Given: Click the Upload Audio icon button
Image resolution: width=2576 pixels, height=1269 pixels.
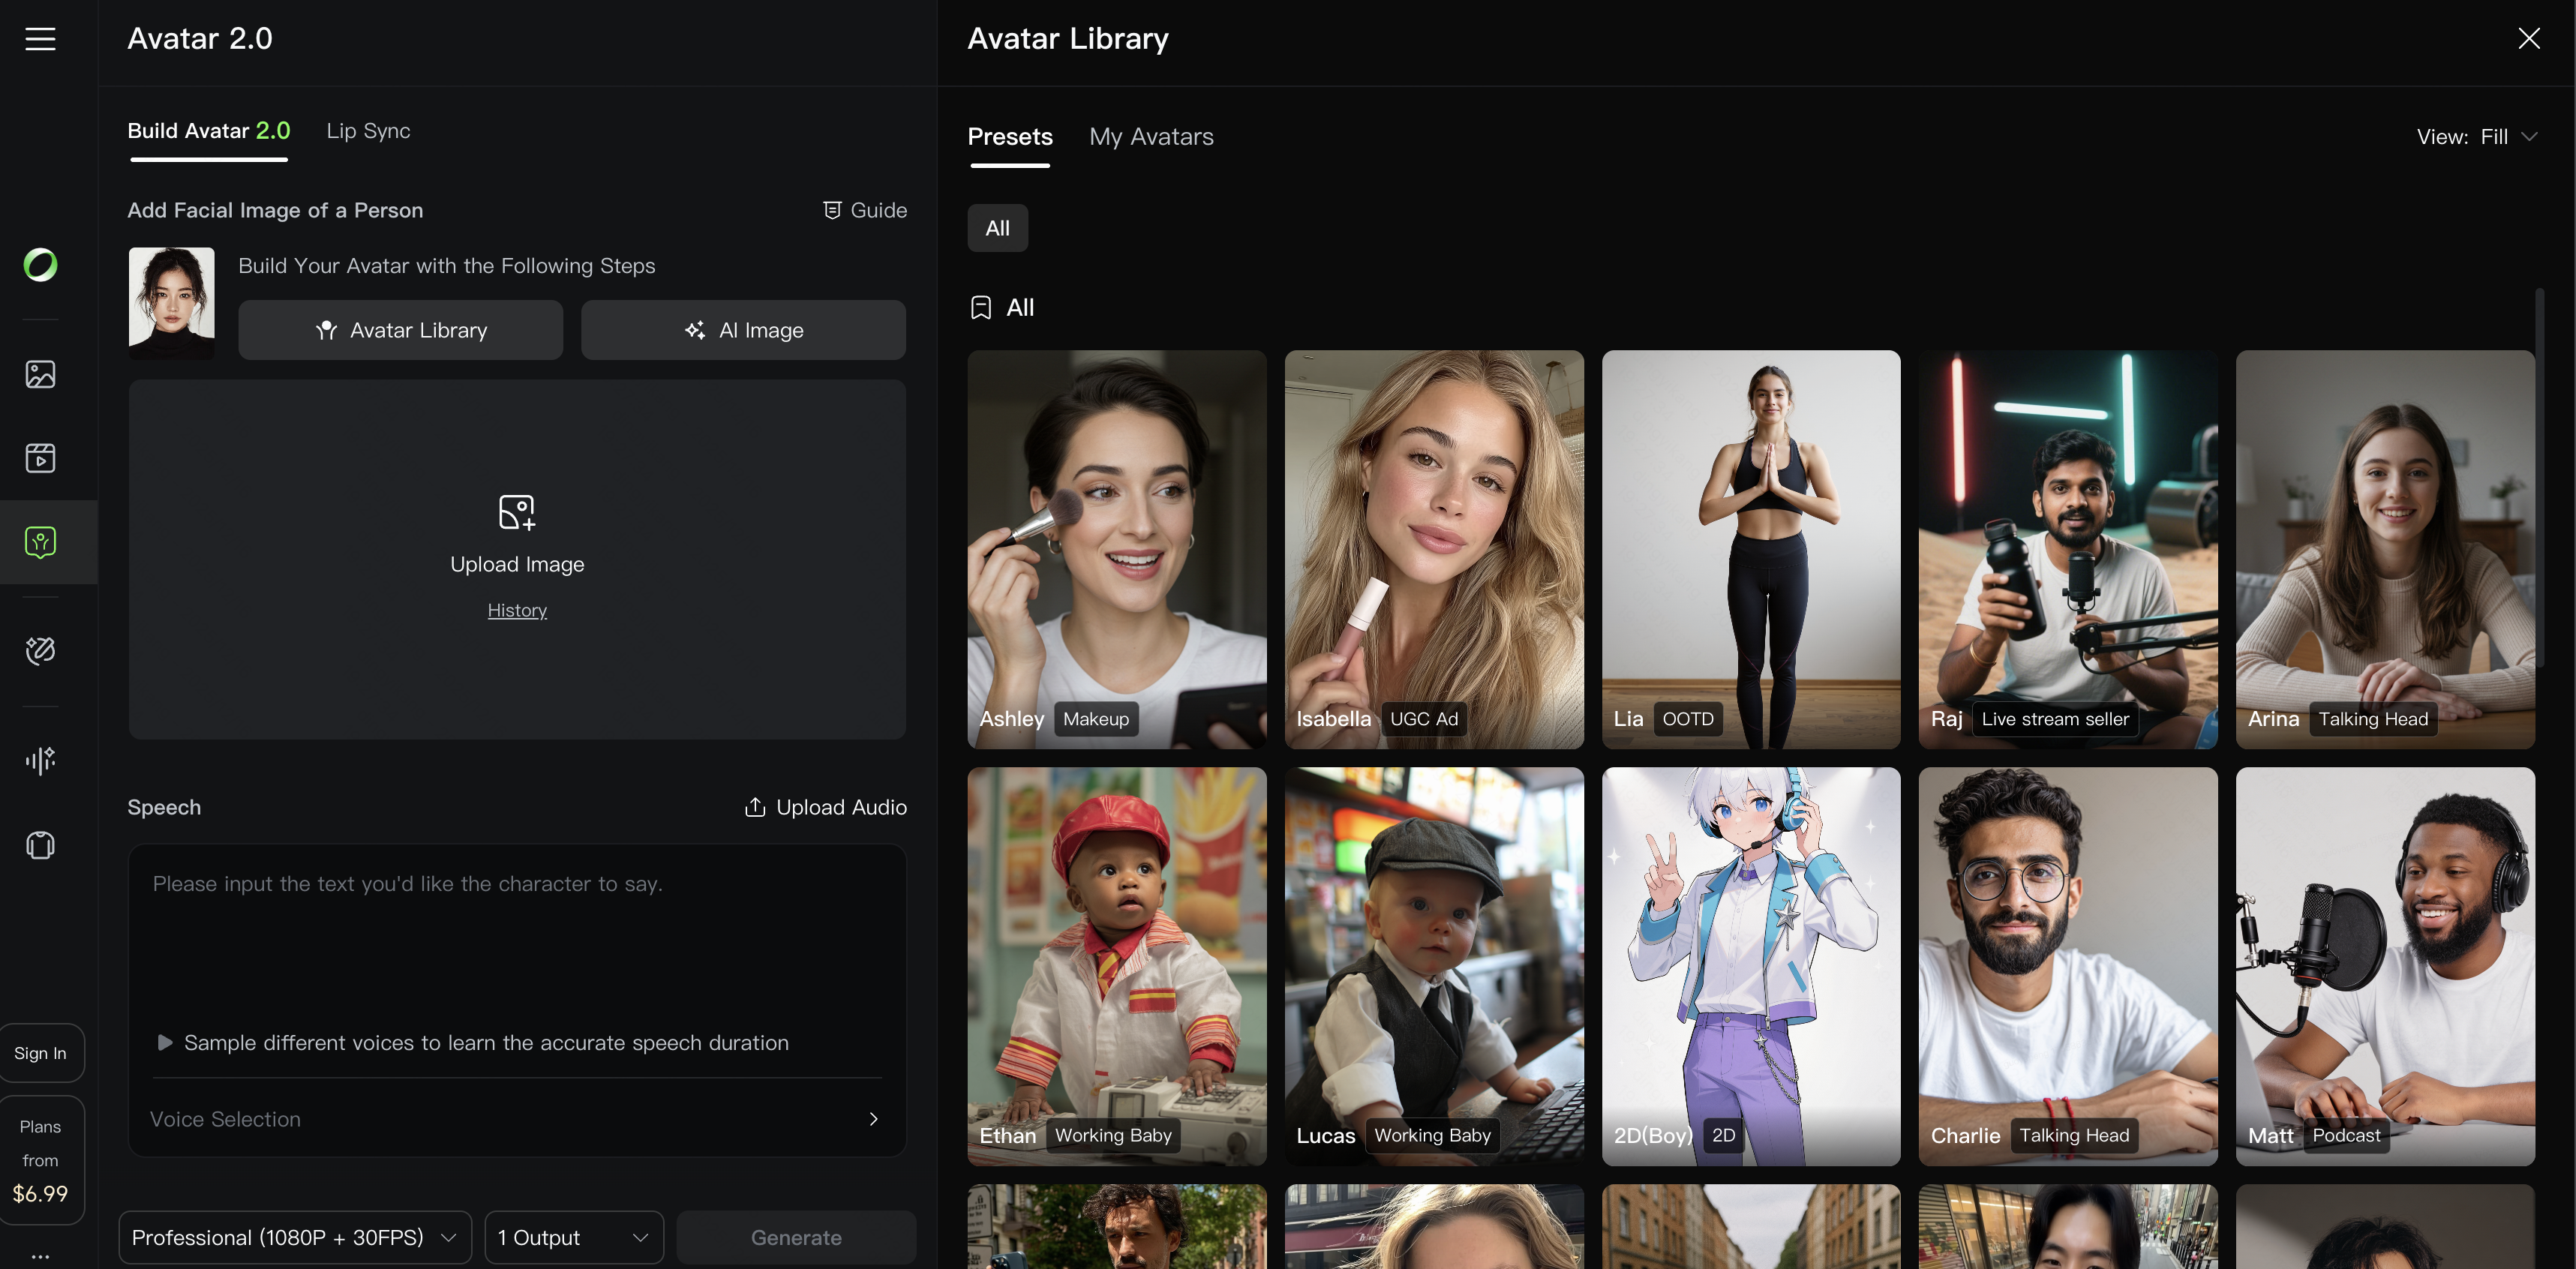Looking at the screenshot, I should pos(825,807).
